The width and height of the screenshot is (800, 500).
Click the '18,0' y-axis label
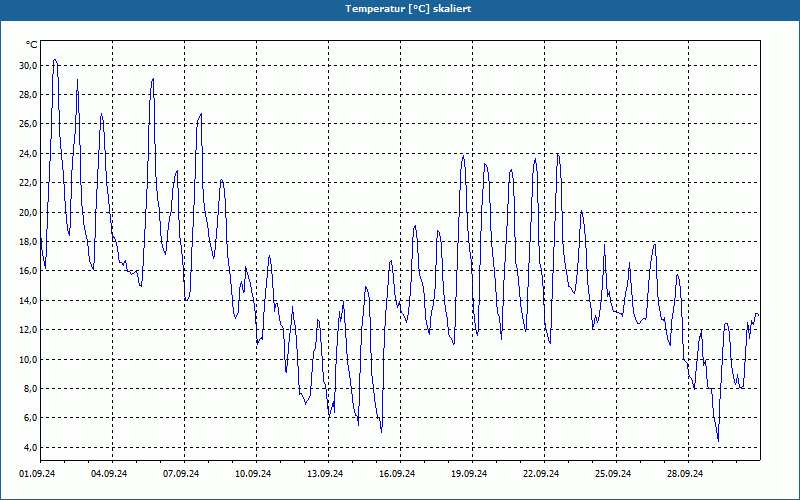[x=28, y=241]
